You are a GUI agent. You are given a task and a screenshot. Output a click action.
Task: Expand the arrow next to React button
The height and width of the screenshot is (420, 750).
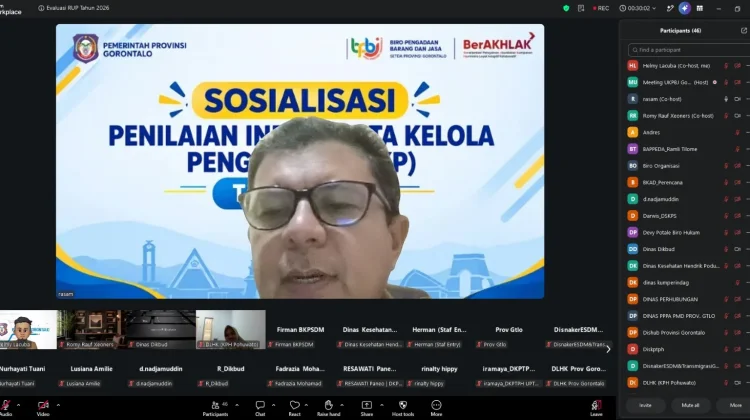coord(306,405)
